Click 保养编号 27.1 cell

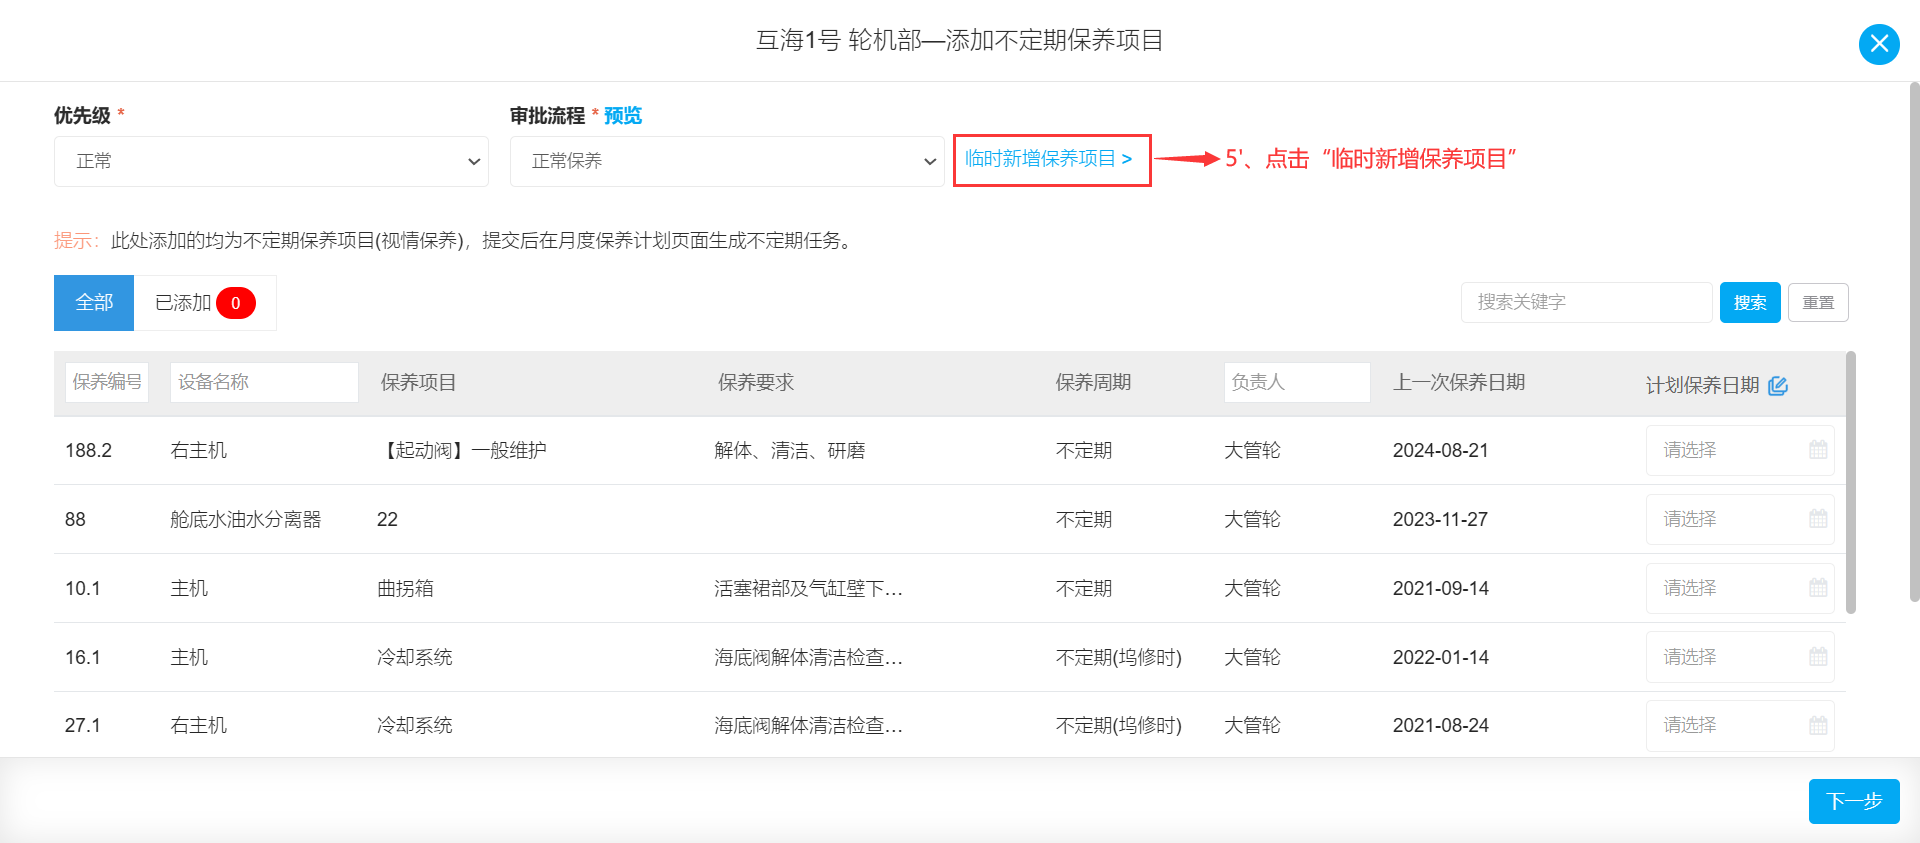[83, 726]
